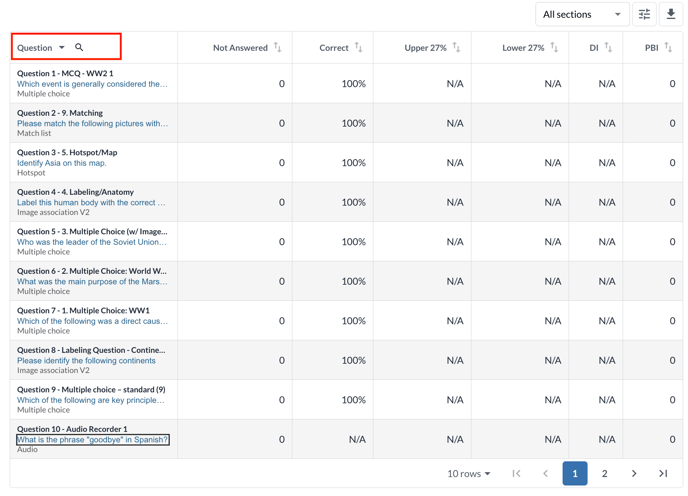The image size is (688, 496).
Task: Sort by Upper 27% column arrows
Action: click(x=456, y=47)
